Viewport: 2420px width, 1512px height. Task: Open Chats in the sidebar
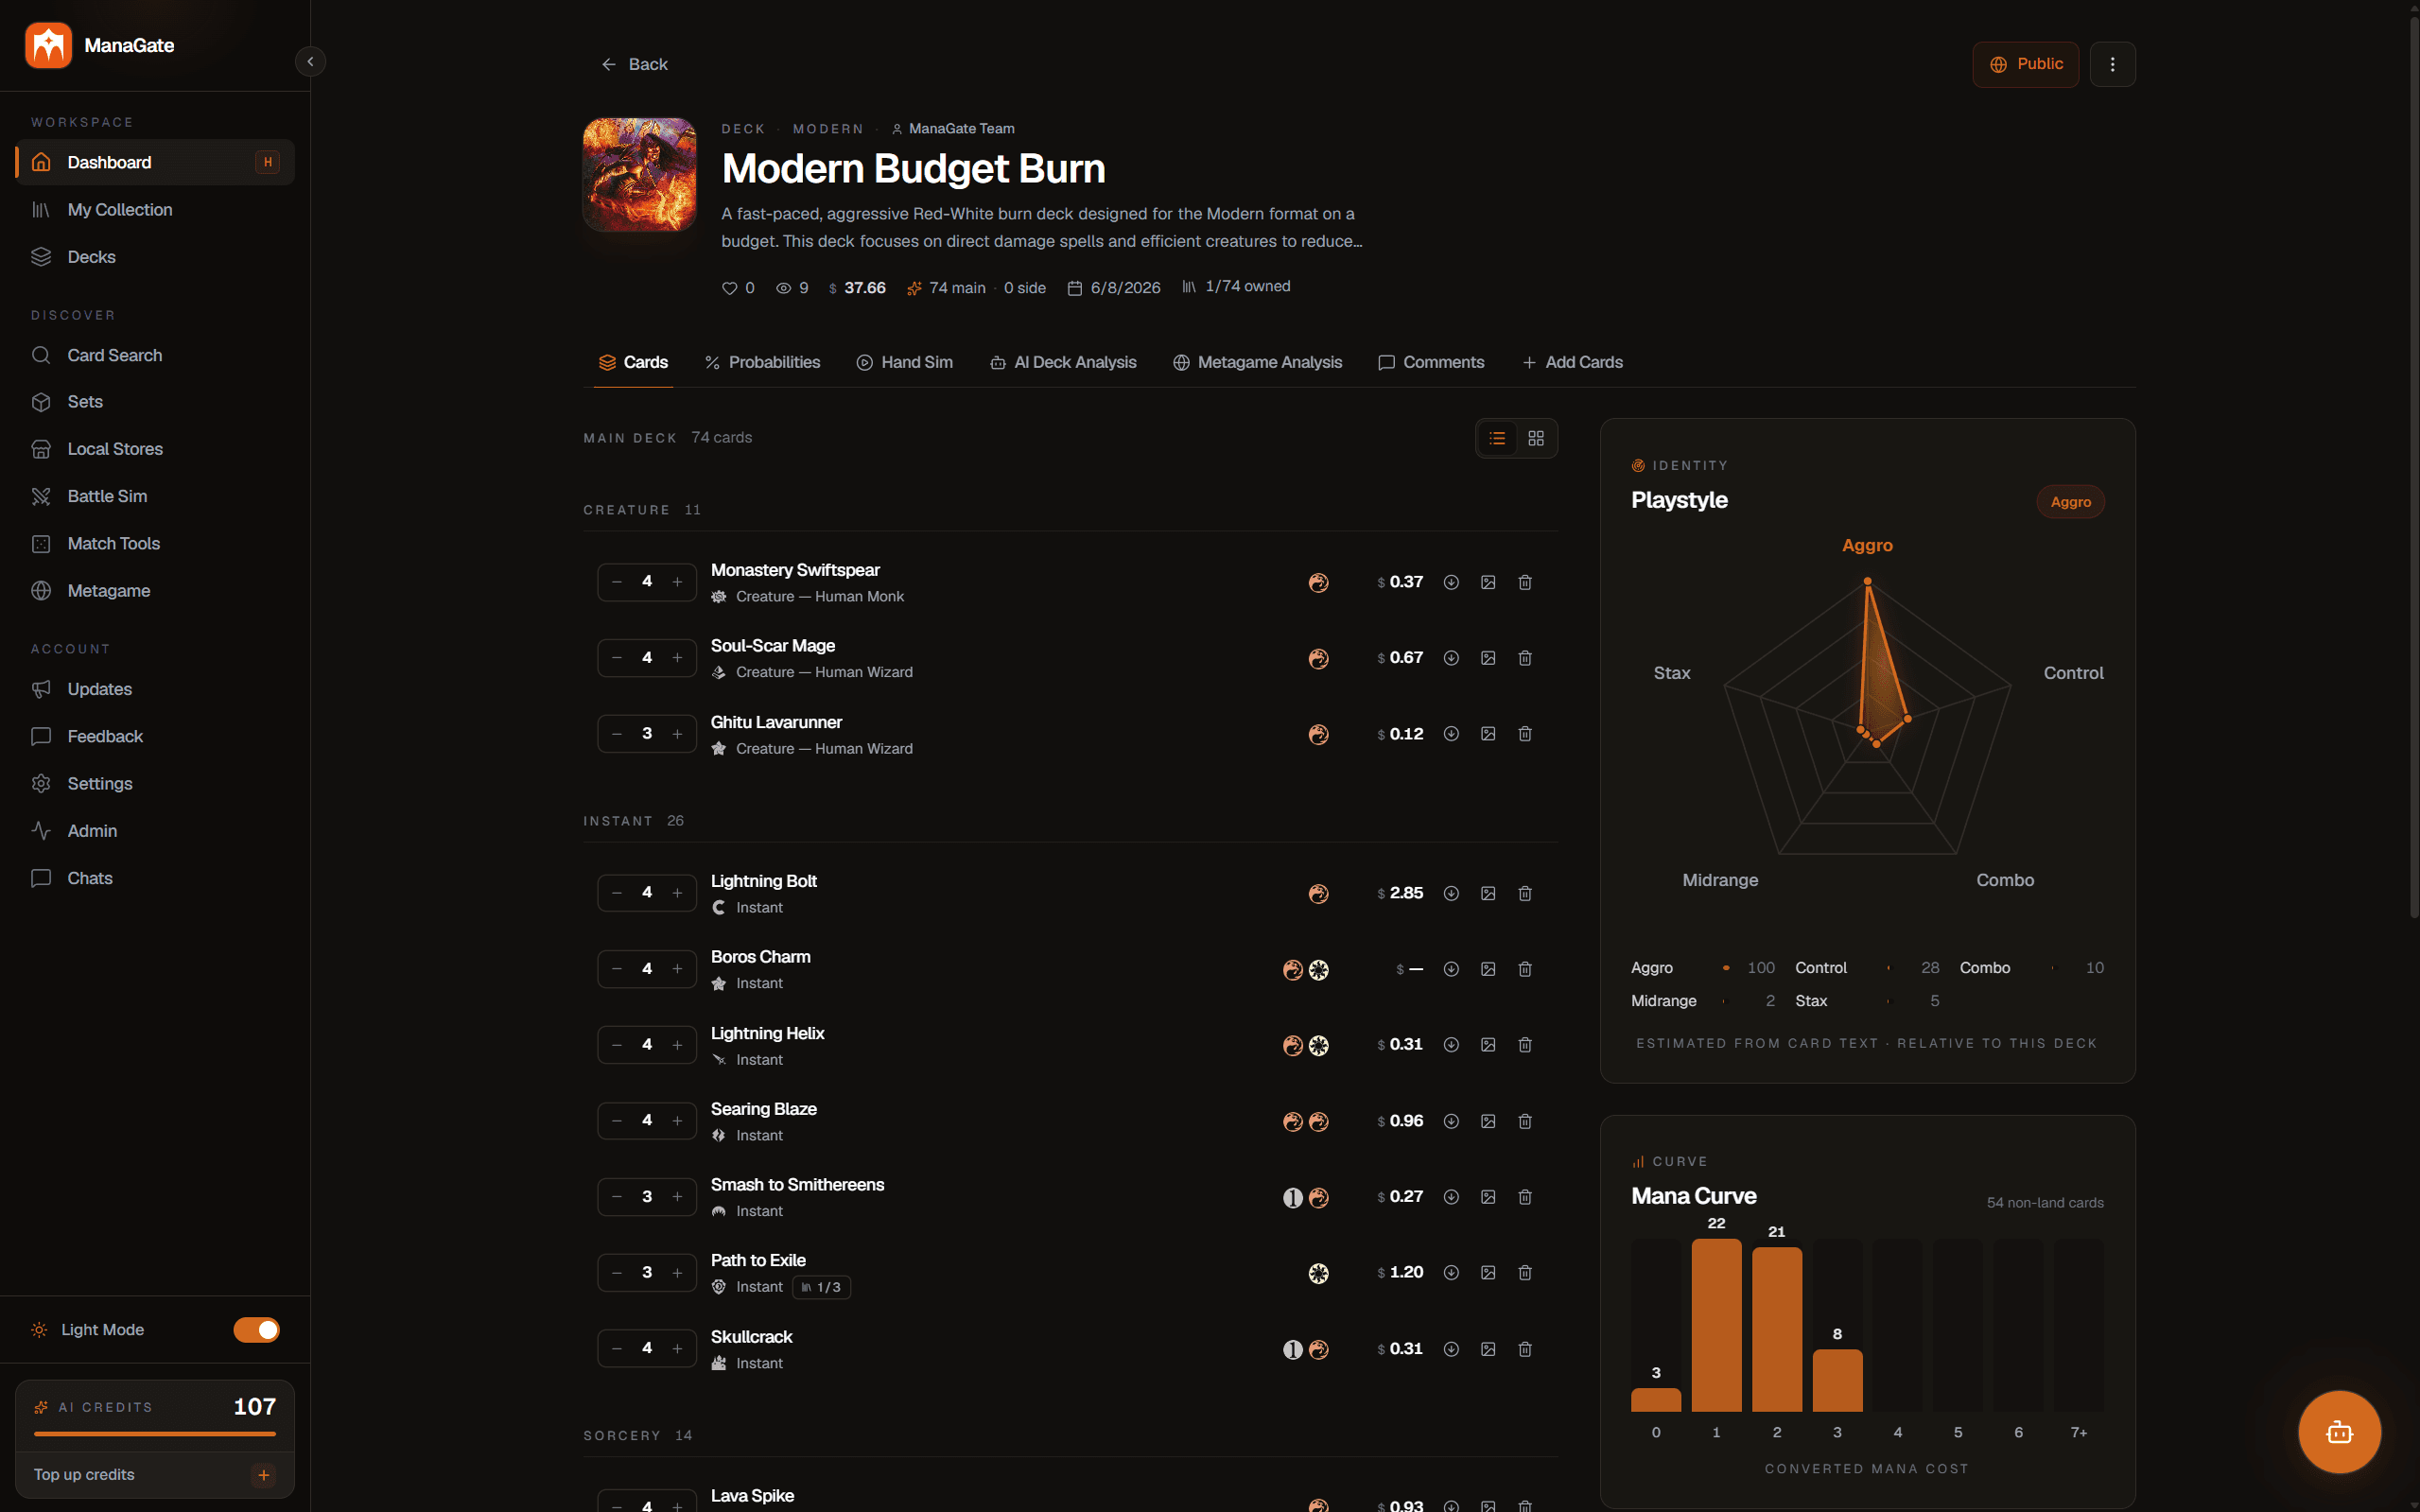(155, 878)
